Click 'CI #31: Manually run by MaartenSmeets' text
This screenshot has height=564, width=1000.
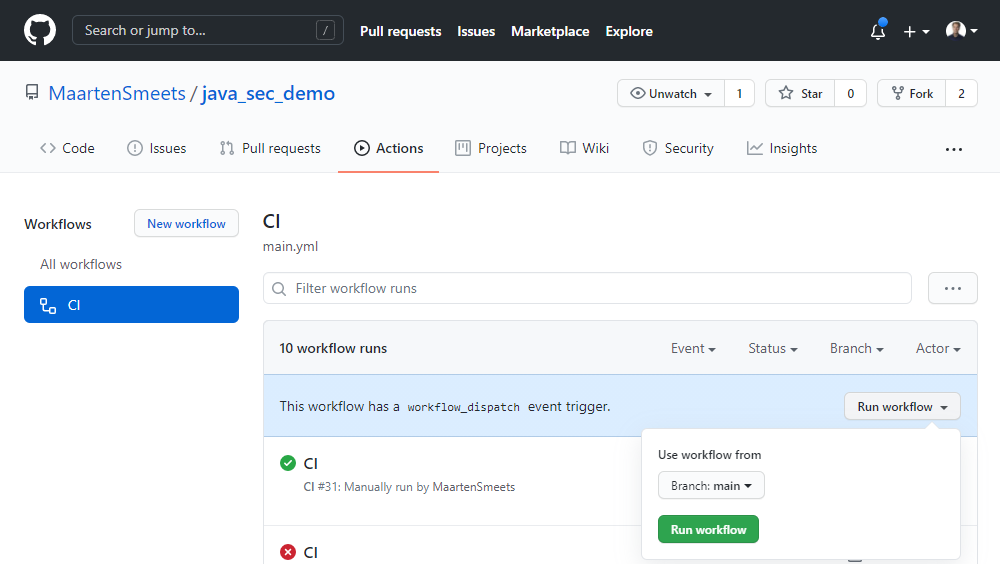[409, 487]
